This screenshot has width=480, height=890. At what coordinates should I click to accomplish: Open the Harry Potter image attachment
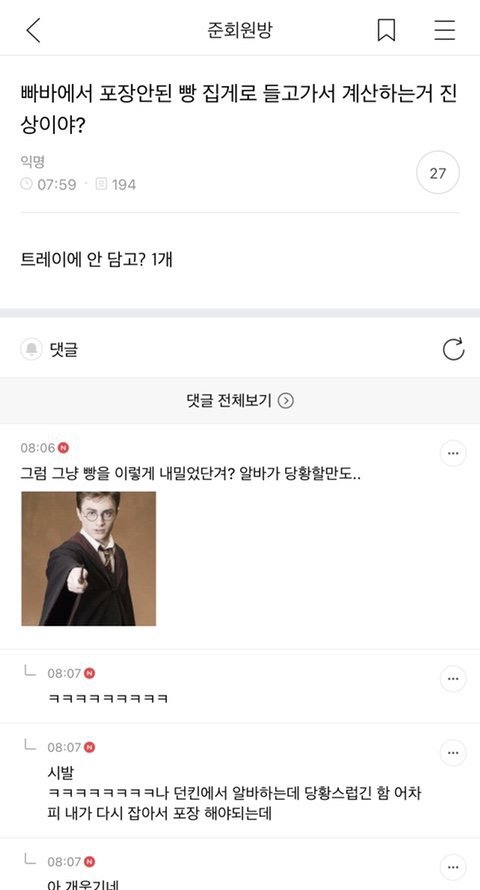pos(89,559)
